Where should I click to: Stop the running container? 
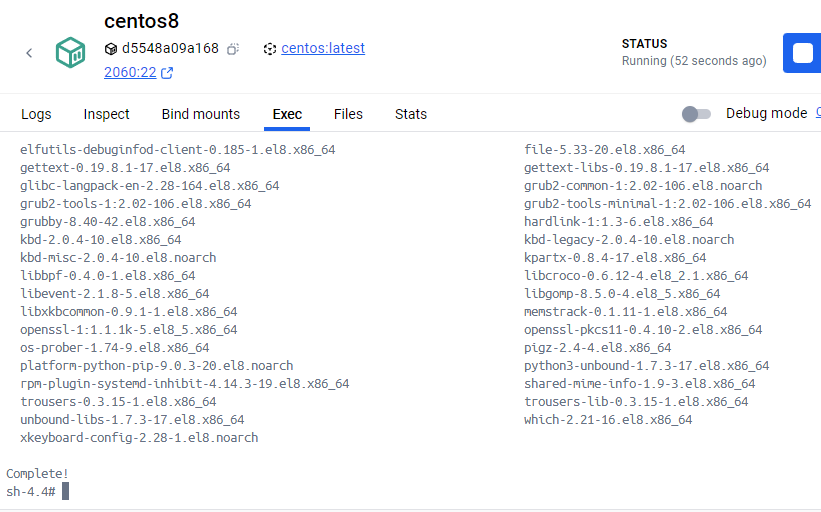802,53
